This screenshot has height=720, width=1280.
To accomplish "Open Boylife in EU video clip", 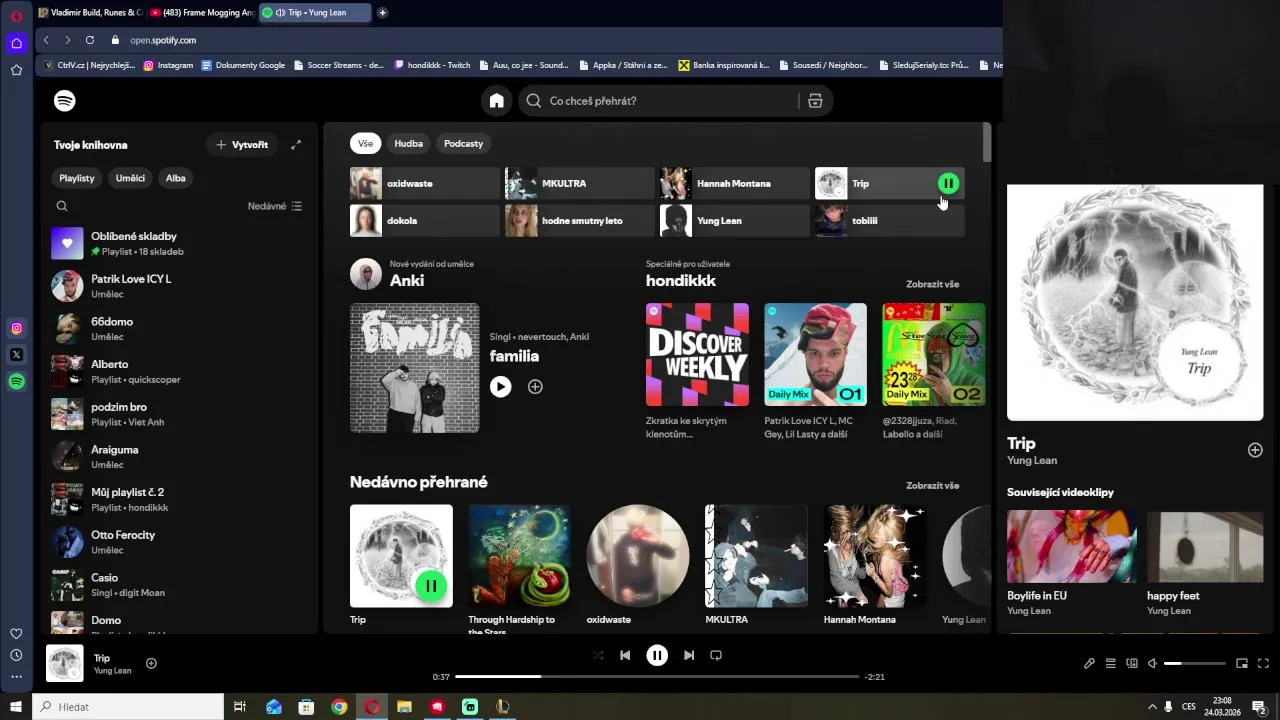I will pyautogui.click(x=1071, y=562).
